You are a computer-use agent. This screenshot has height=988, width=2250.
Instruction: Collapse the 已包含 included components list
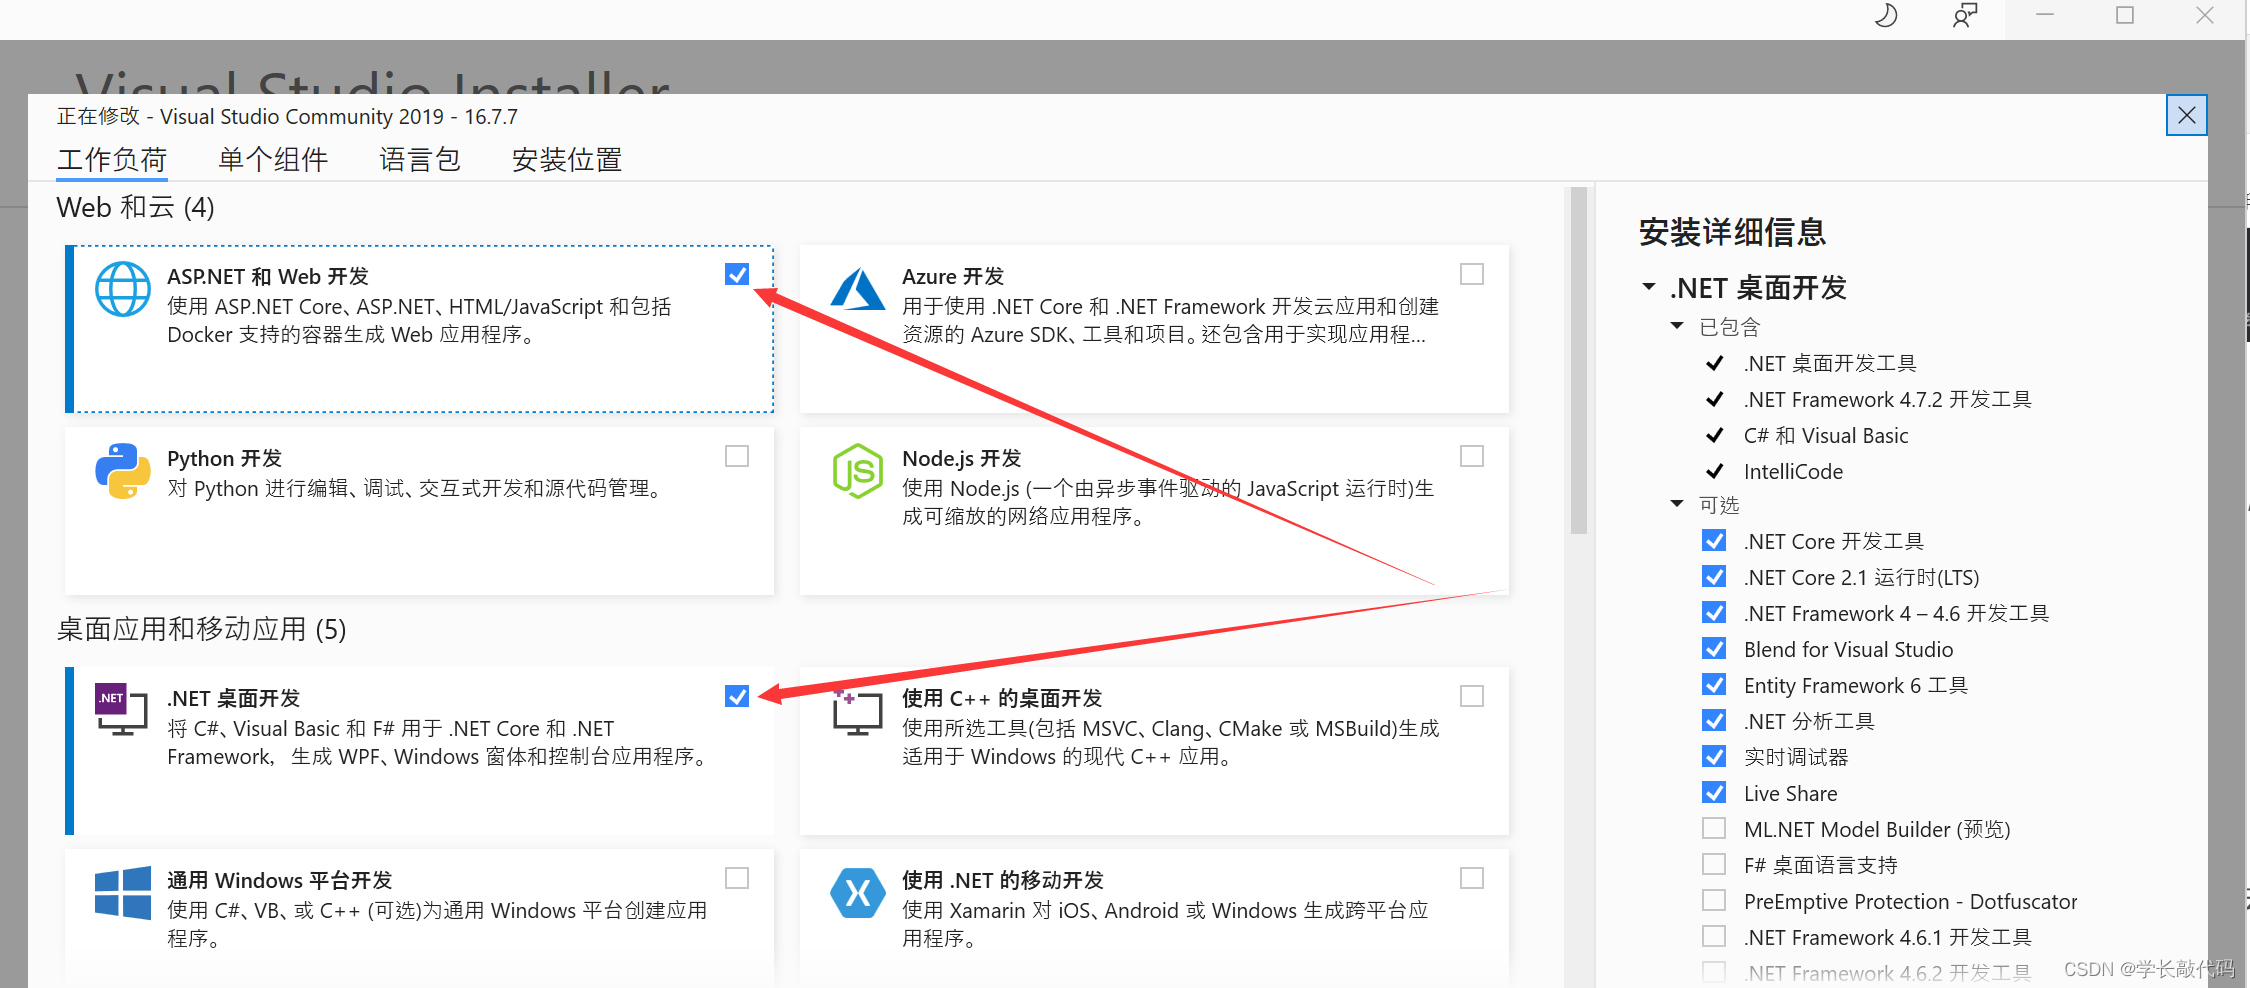[x=1677, y=326]
